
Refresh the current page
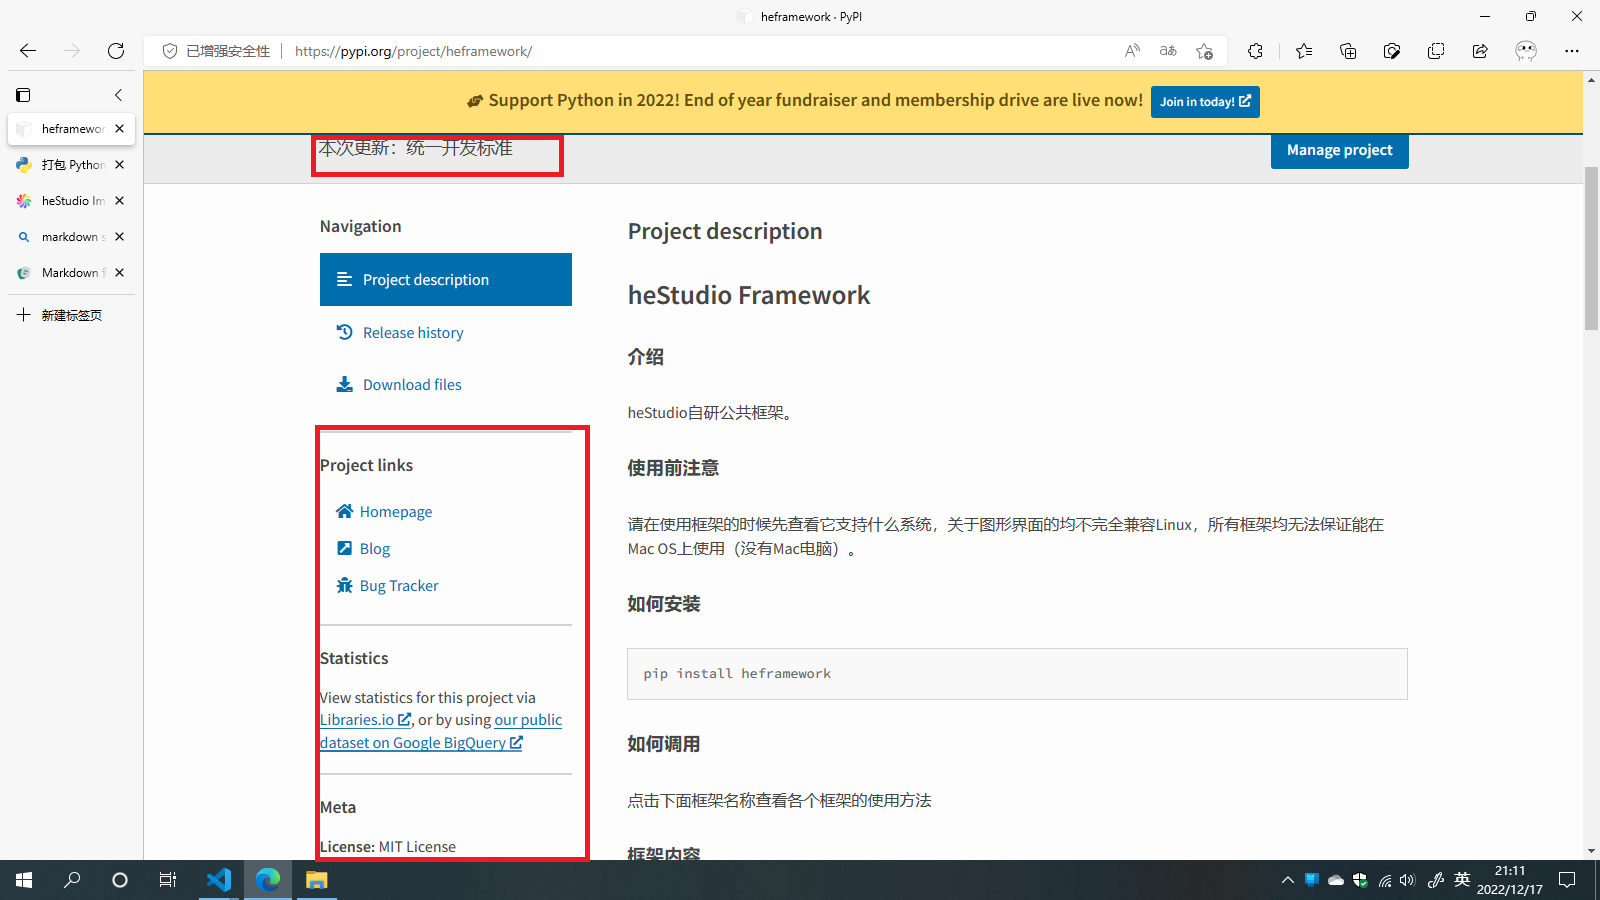click(116, 51)
